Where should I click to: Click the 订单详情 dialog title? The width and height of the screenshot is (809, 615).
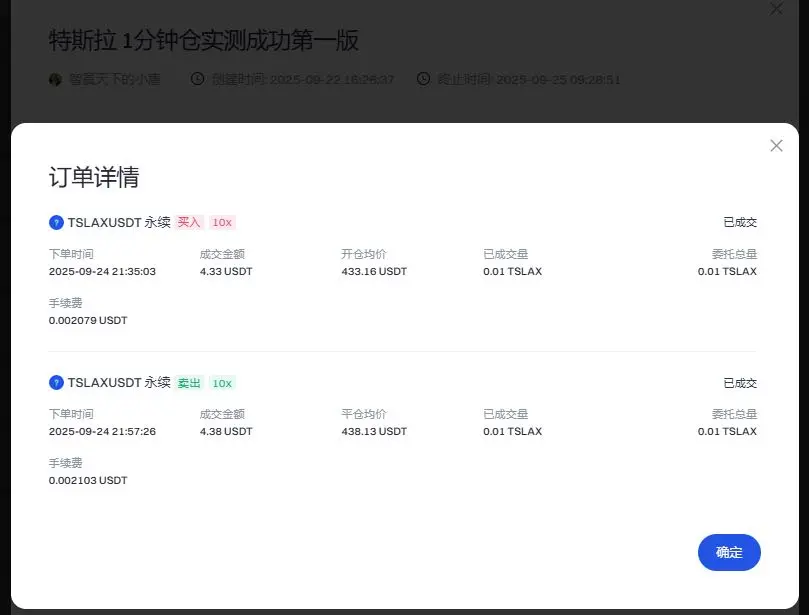(94, 177)
